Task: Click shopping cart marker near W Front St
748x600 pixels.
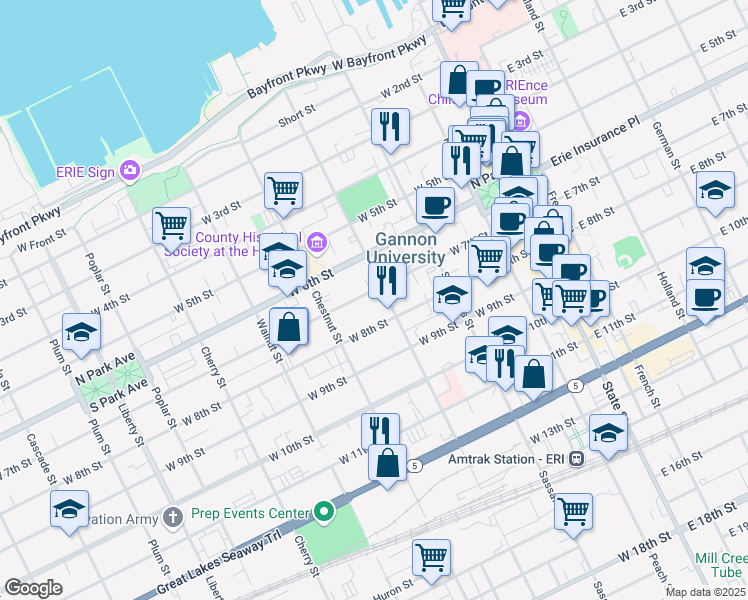Action: pos(172,227)
